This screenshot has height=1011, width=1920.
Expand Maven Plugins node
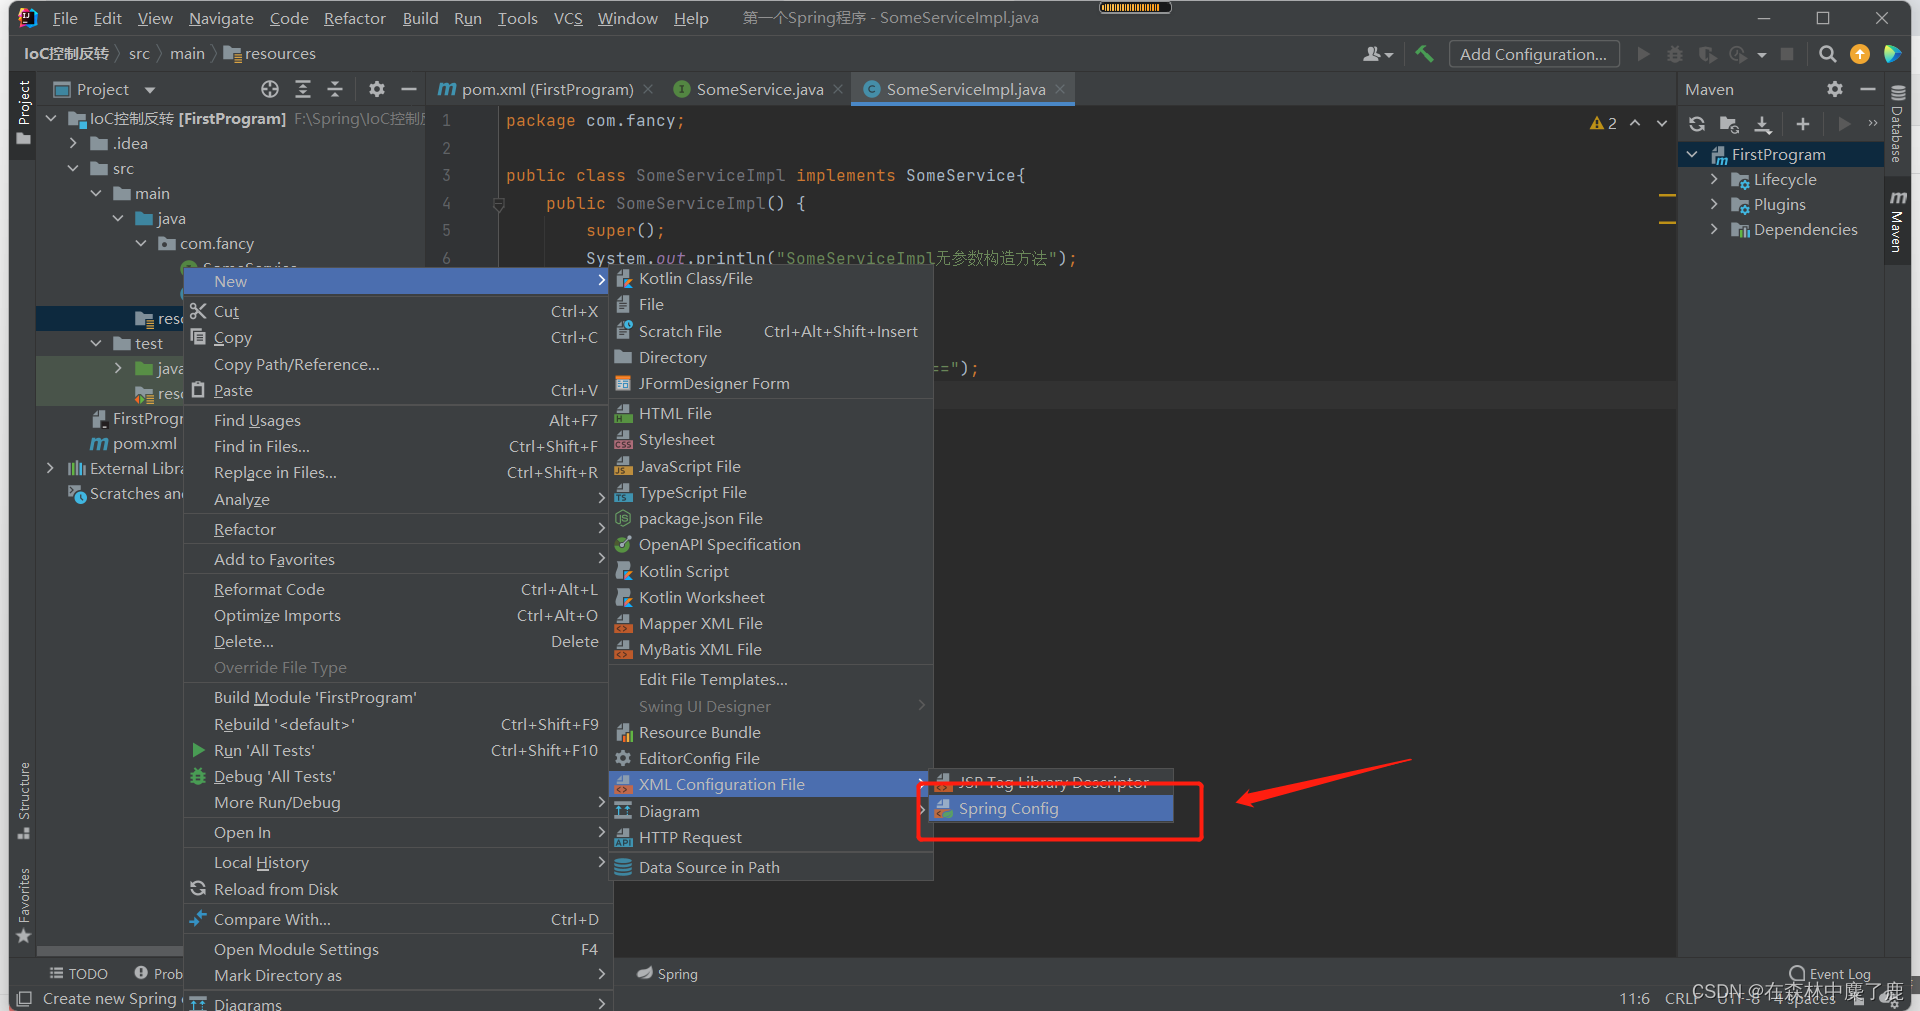(1714, 204)
